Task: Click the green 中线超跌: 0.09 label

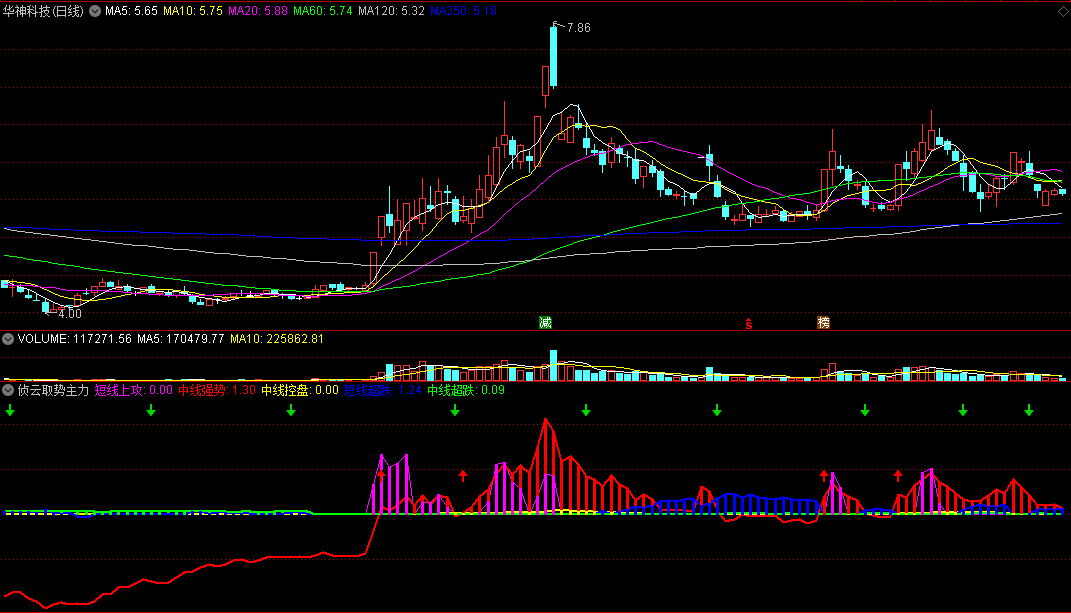Action: [466, 390]
